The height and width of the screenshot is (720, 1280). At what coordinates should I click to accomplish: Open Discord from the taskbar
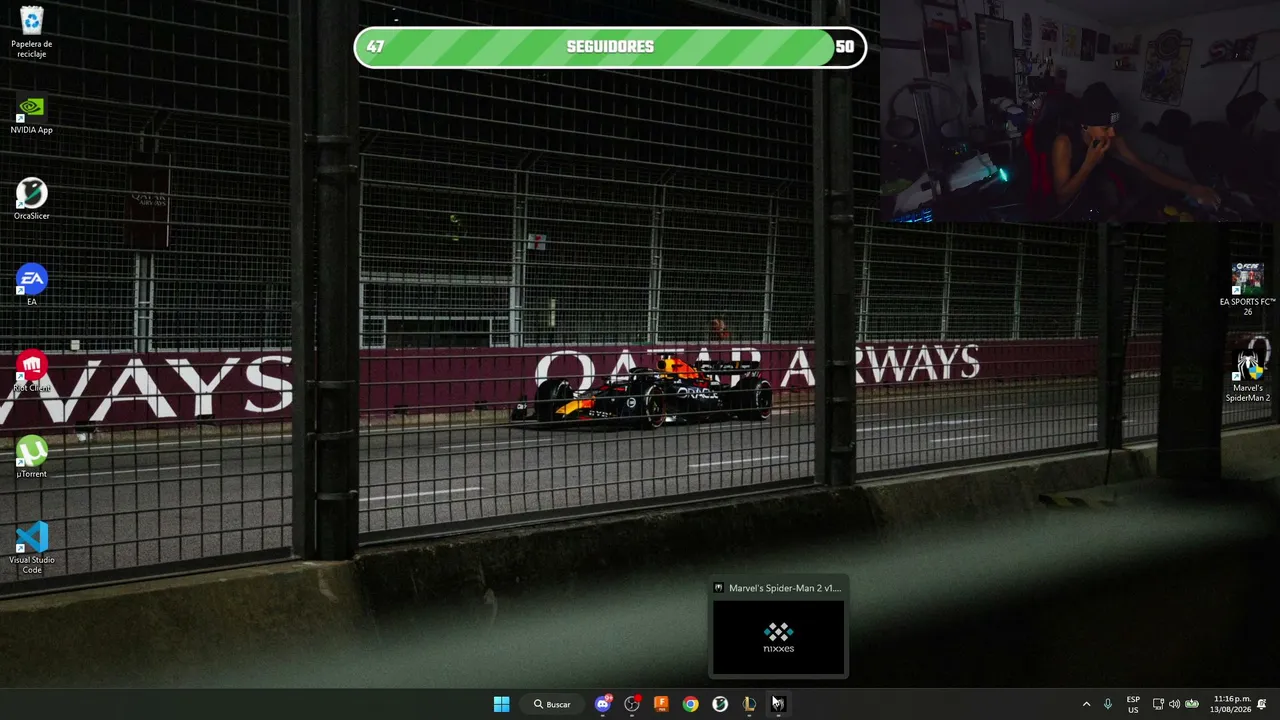click(603, 704)
